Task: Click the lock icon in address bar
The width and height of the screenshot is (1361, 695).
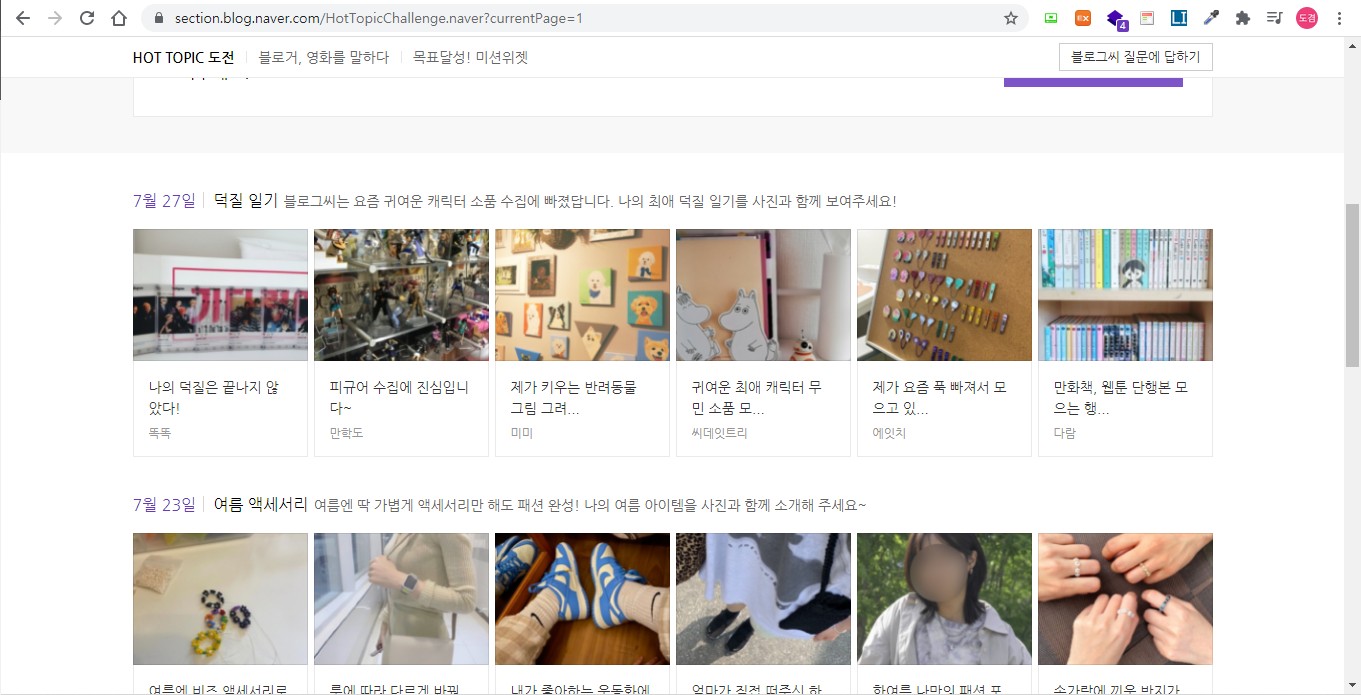Action: [158, 18]
